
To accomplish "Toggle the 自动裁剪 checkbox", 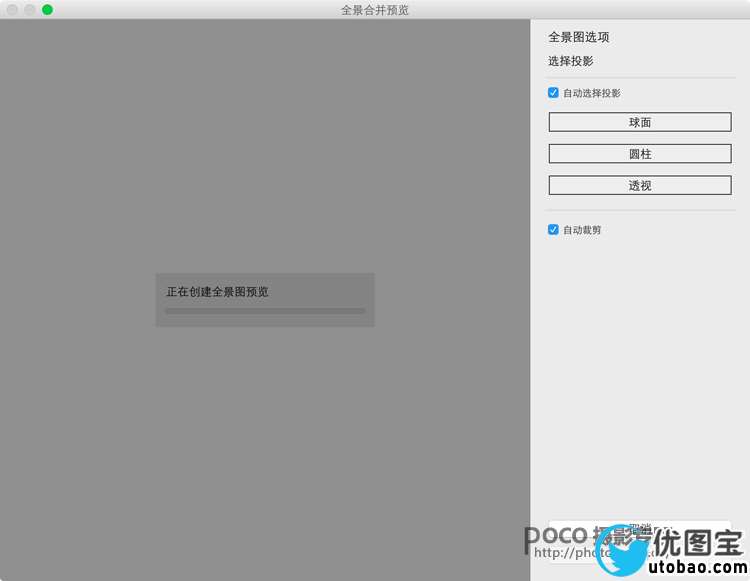I will (553, 230).
